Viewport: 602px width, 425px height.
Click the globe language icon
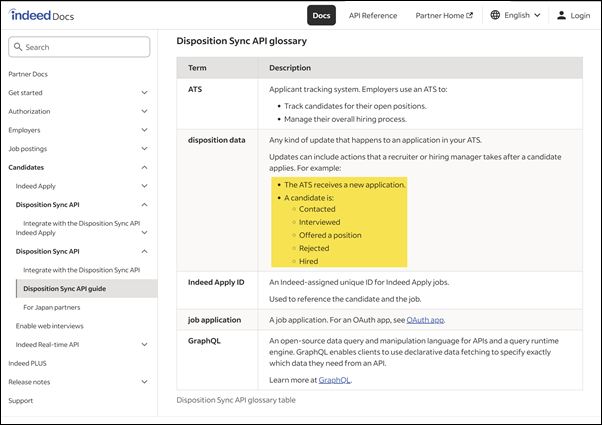coord(495,16)
